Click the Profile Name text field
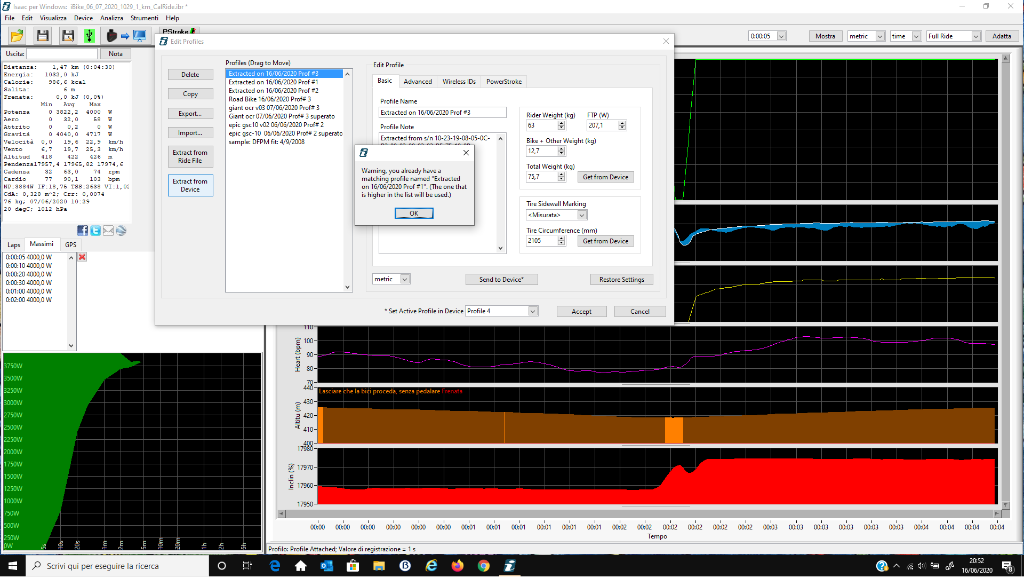The width and height of the screenshot is (1024, 578). [x=443, y=113]
